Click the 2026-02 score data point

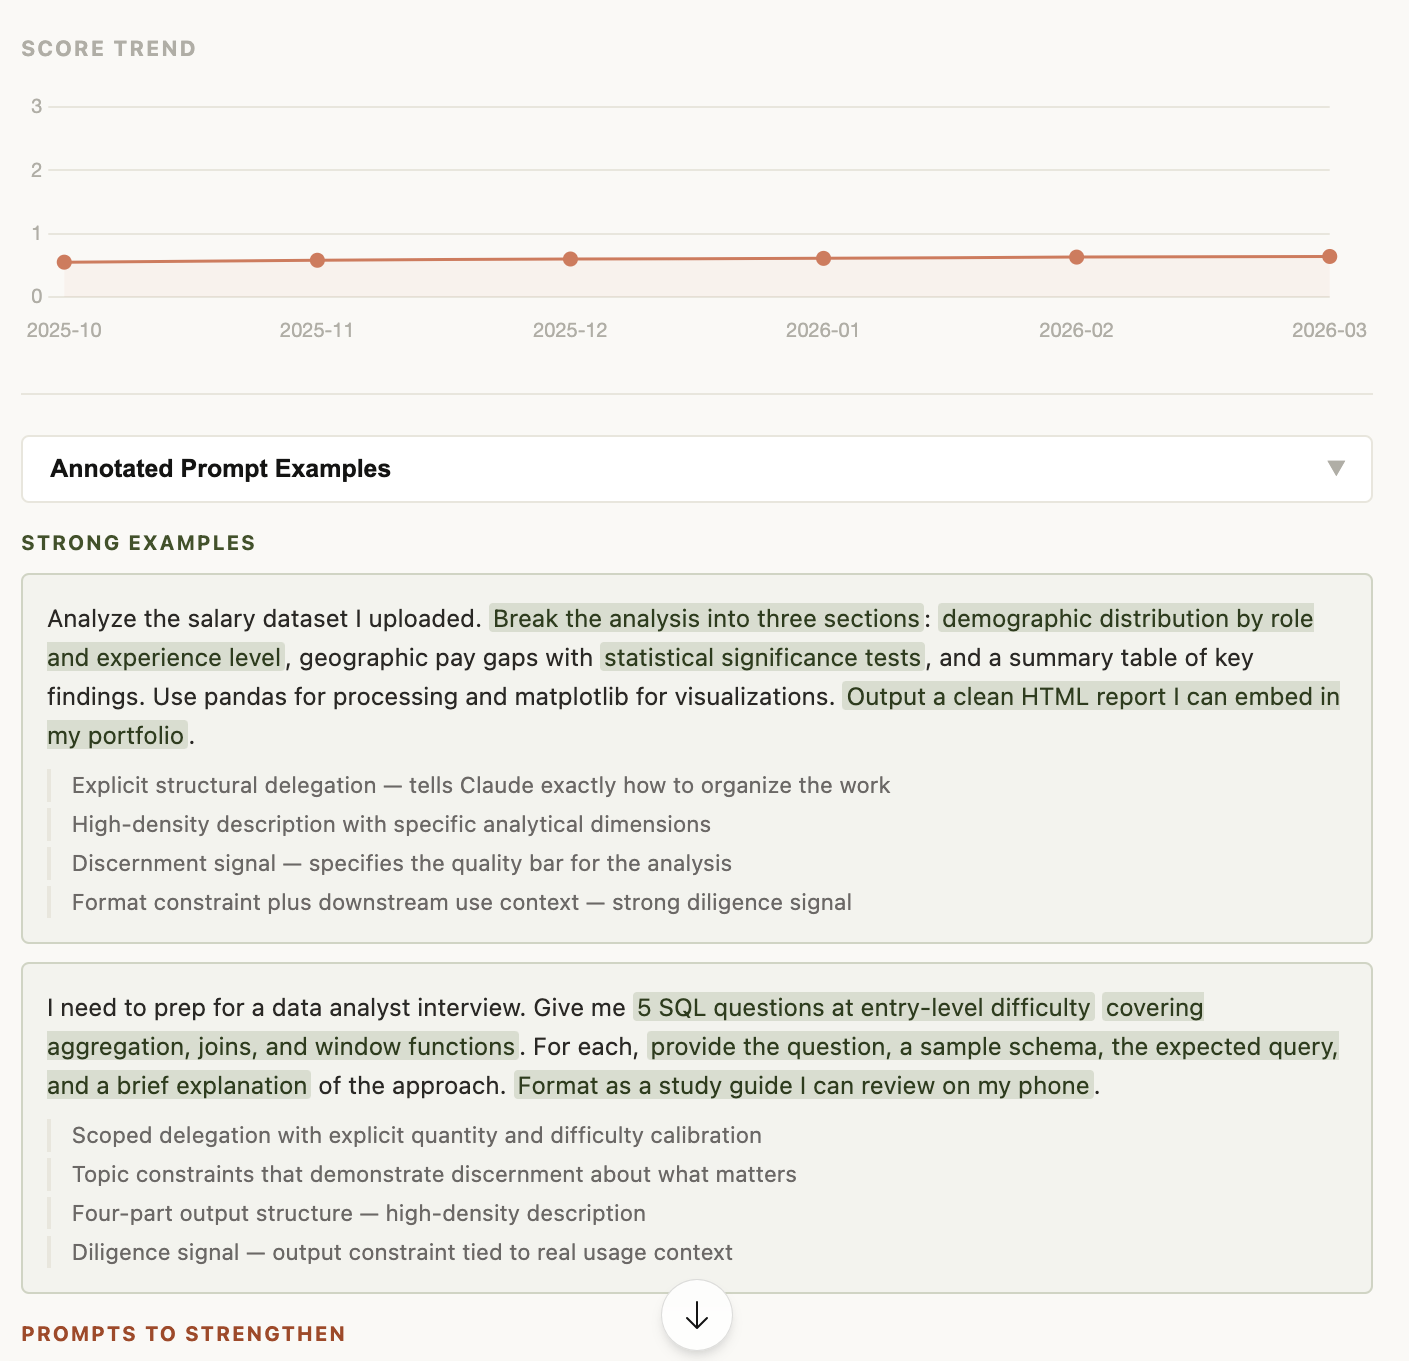pos(1076,257)
